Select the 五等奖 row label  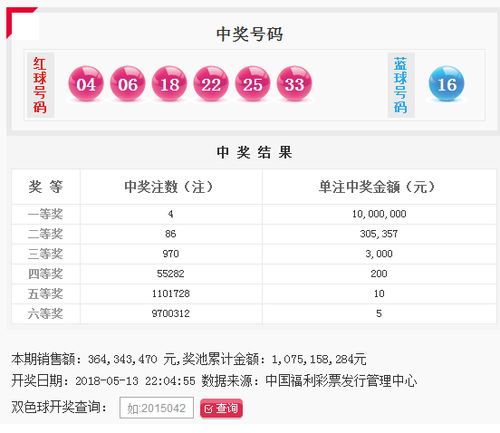click(x=45, y=294)
